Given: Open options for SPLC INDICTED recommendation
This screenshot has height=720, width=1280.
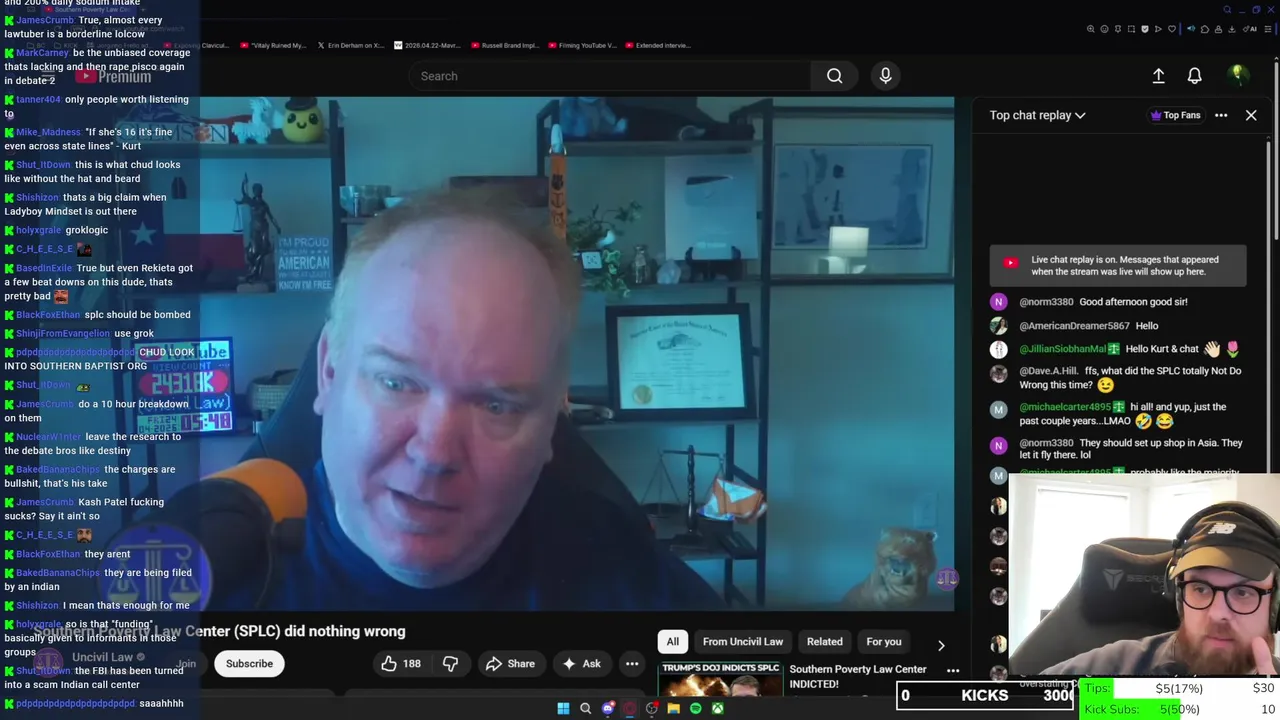Looking at the screenshot, I should [x=953, y=671].
